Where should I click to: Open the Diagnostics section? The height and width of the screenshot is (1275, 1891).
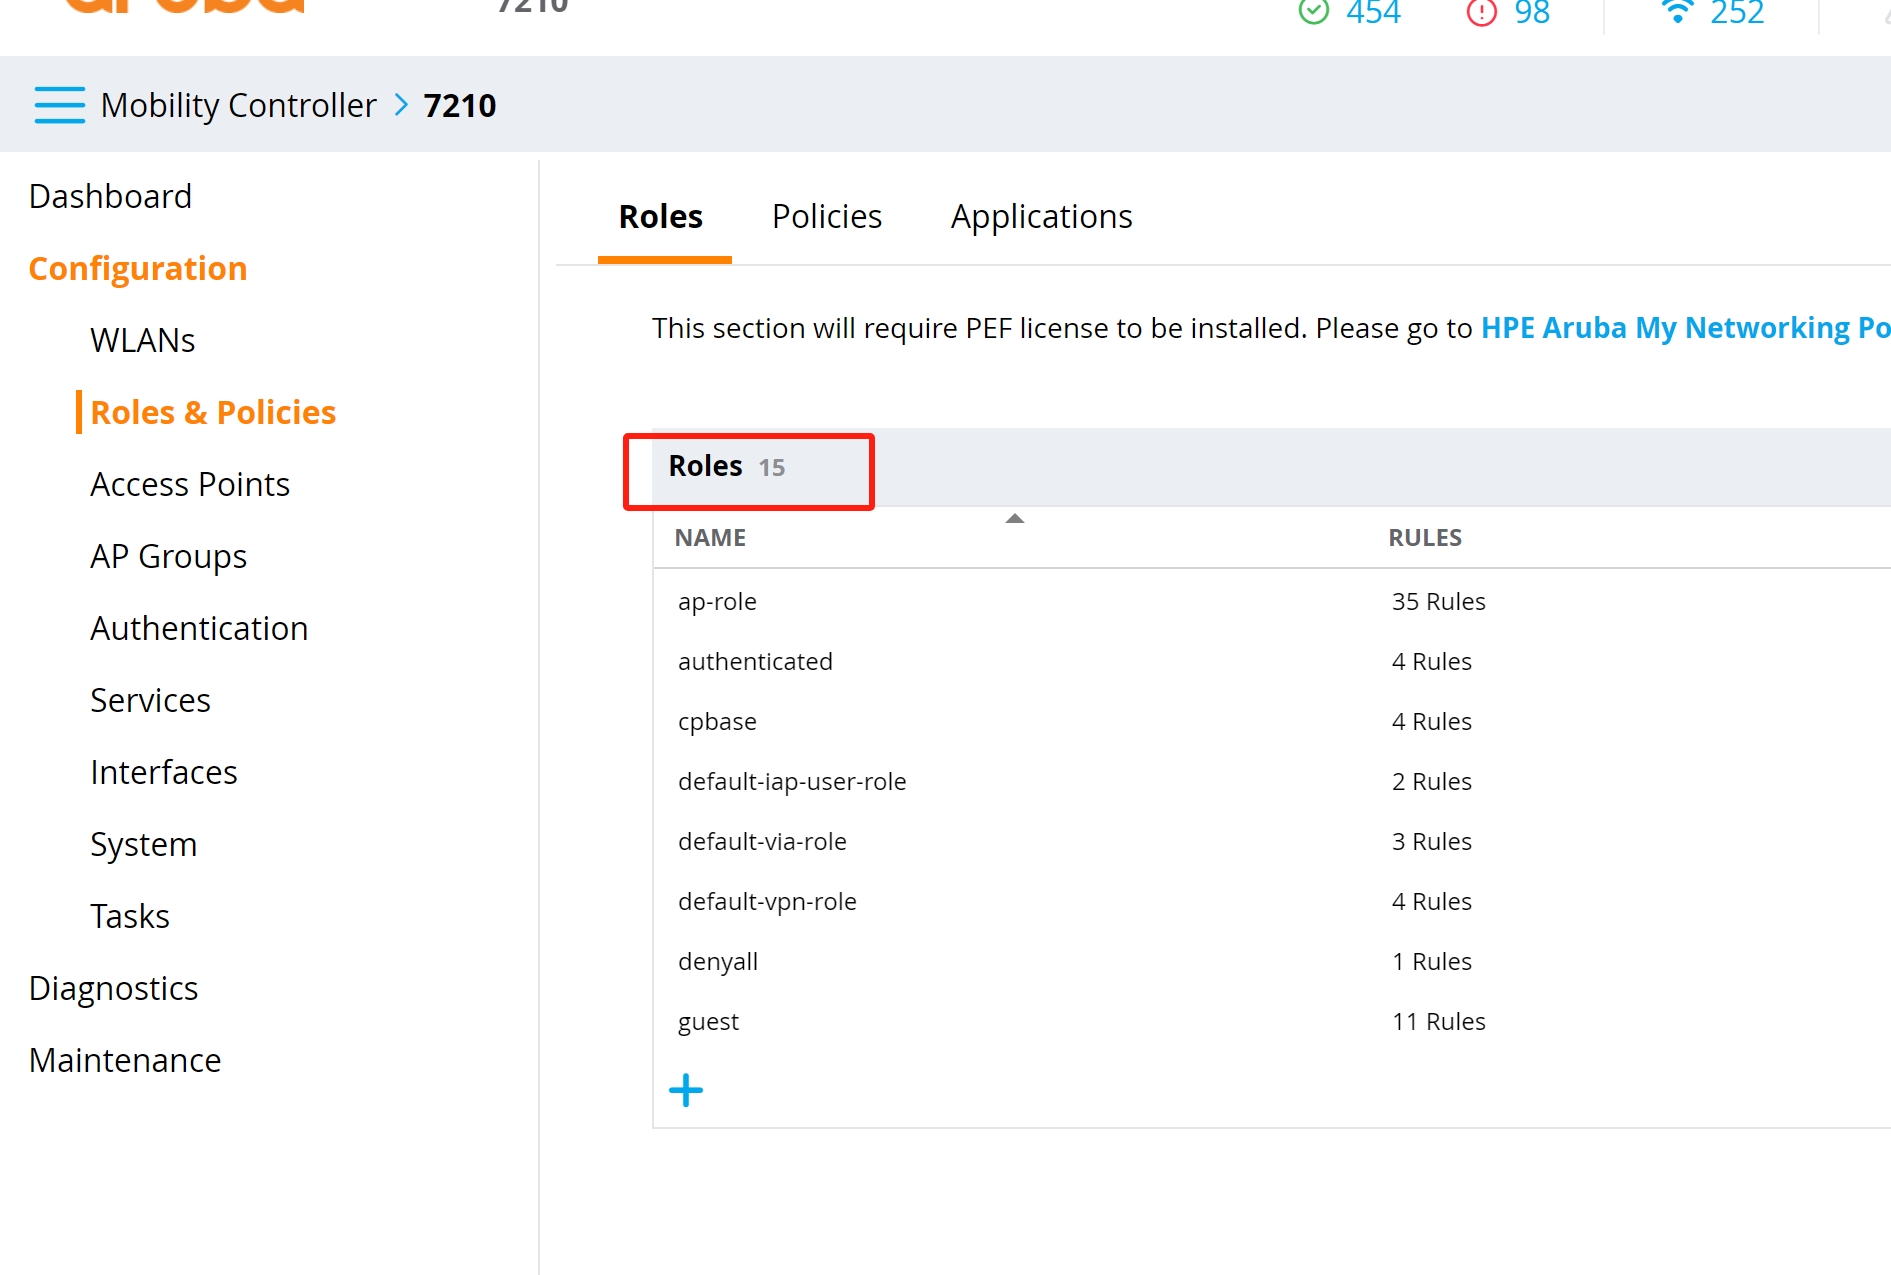113,989
